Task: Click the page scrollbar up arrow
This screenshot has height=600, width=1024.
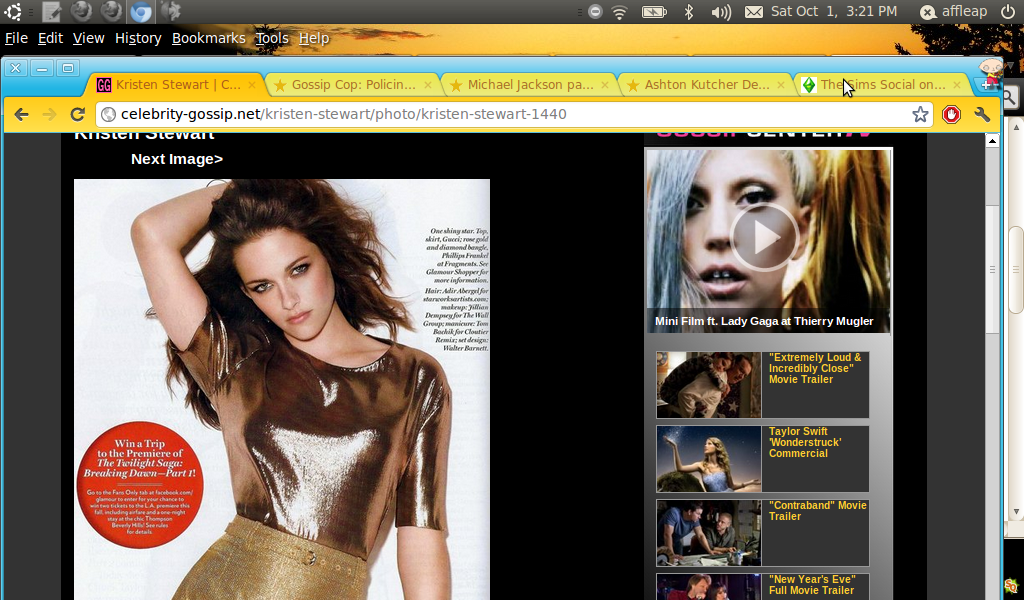Action: coord(992,141)
